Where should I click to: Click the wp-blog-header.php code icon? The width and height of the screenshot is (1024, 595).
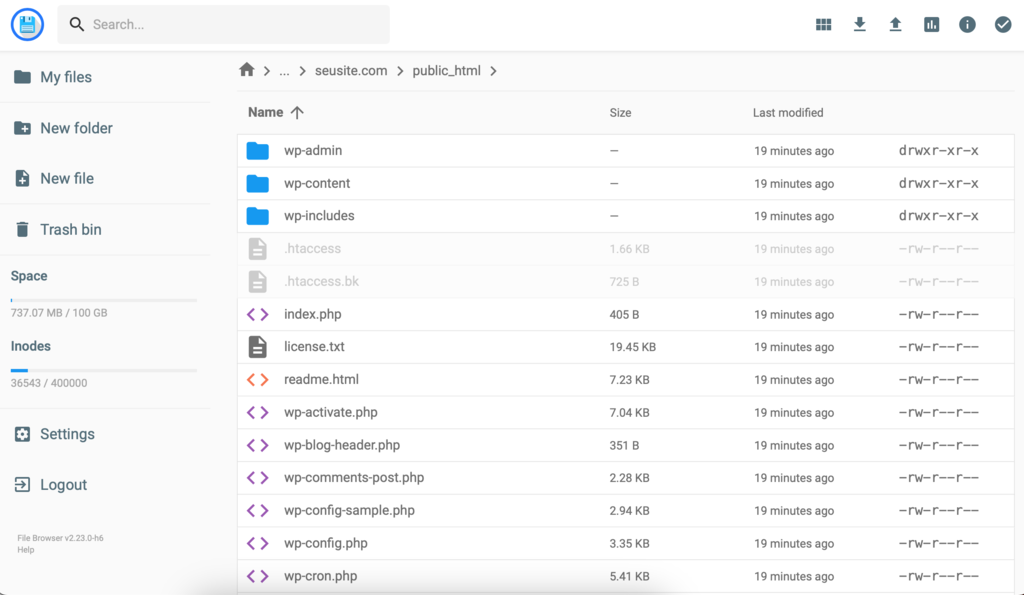257,445
